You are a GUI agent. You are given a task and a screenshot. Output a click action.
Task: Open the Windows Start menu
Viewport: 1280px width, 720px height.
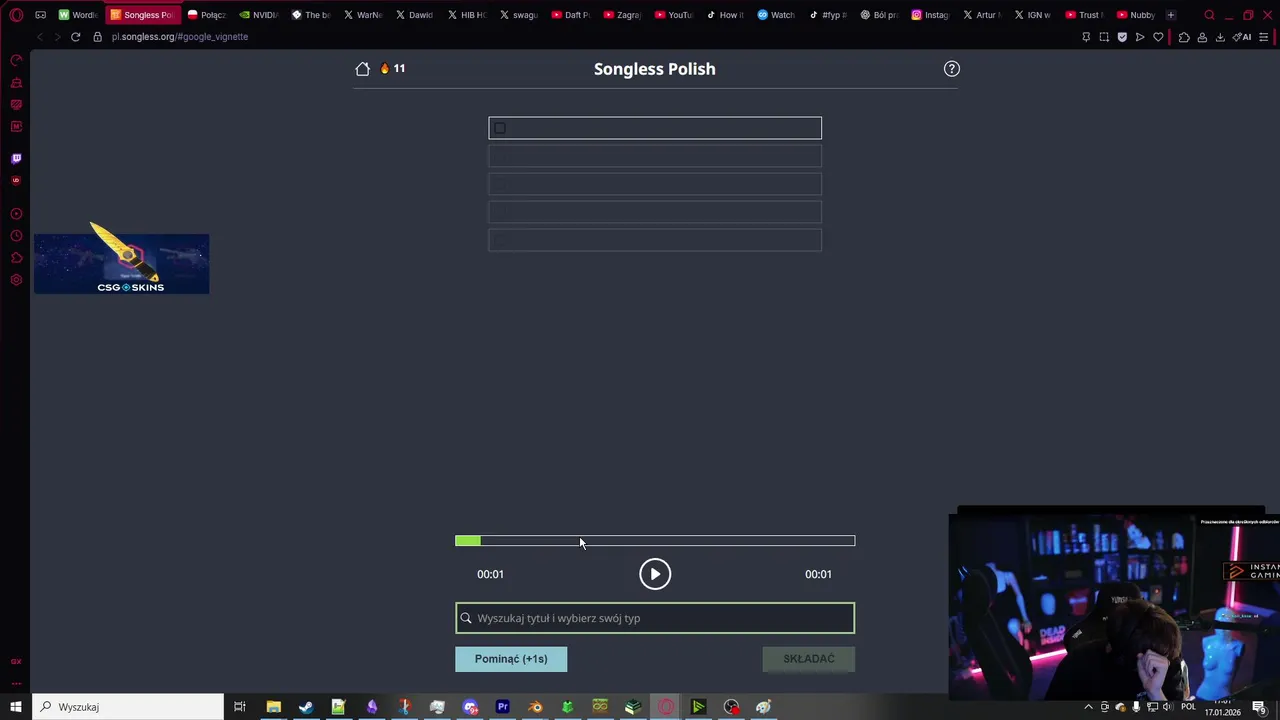click(15, 707)
